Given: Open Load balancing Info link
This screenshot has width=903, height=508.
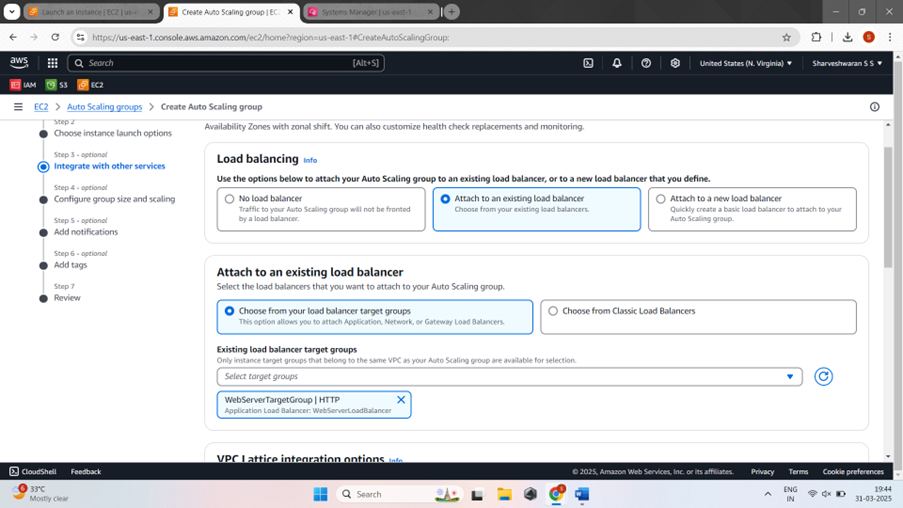Looking at the screenshot, I should [310, 160].
